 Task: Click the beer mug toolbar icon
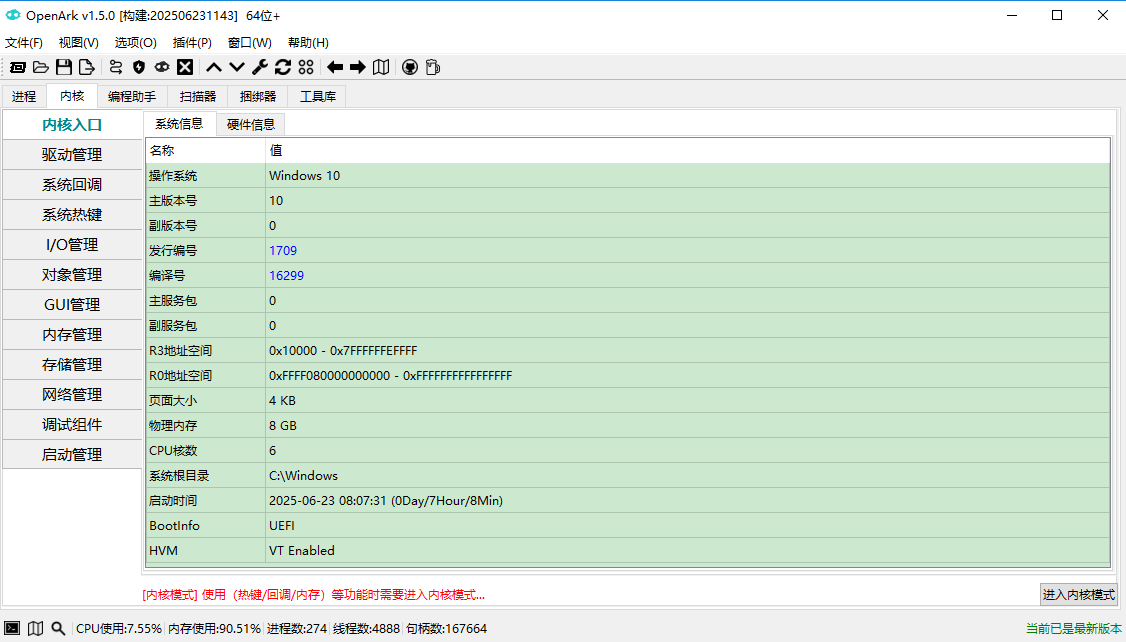[432, 67]
